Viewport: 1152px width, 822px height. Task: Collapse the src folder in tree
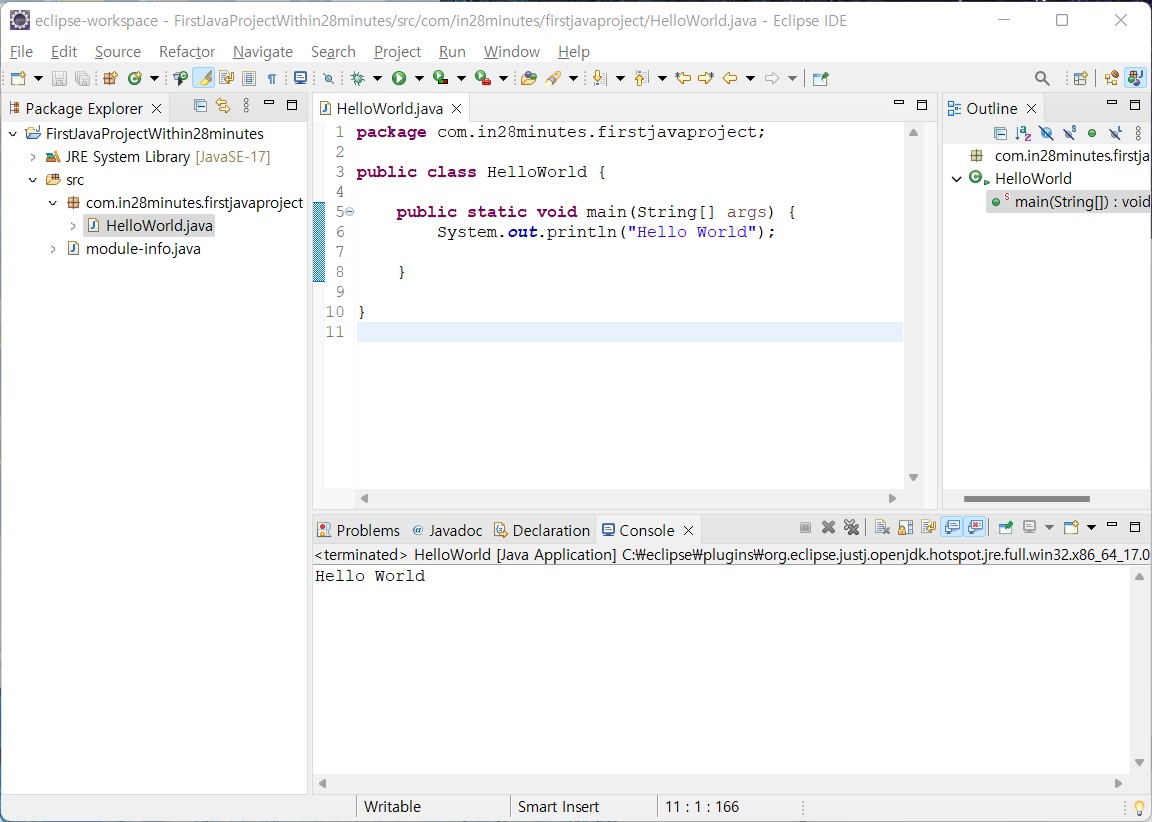coord(33,180)
